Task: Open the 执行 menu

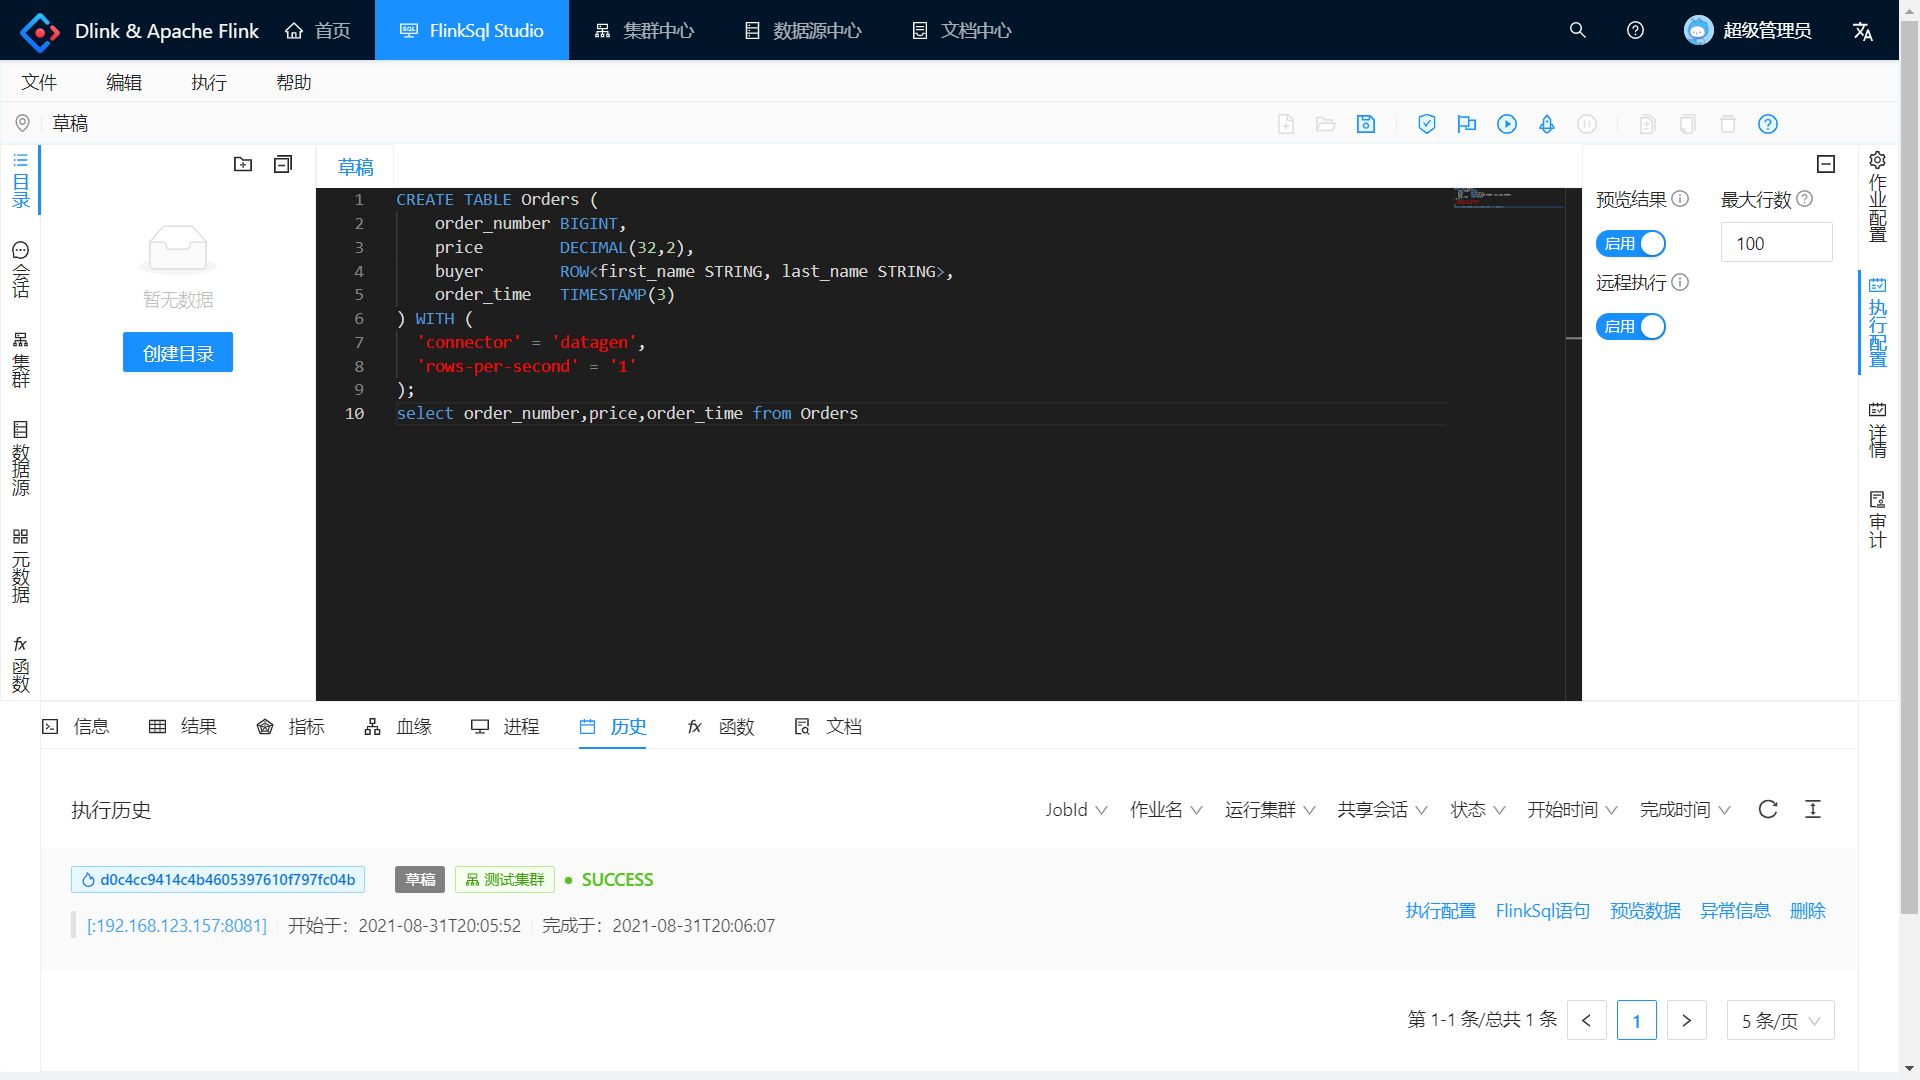Action: [x=209, y=82]
